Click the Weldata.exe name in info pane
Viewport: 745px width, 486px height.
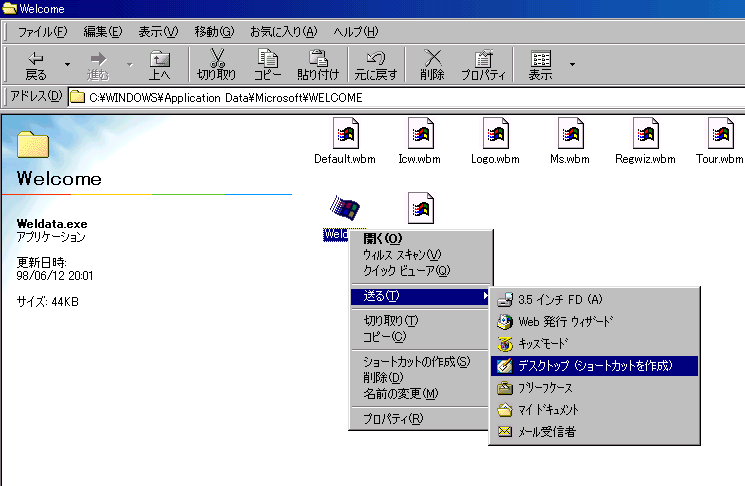point(52,224)
